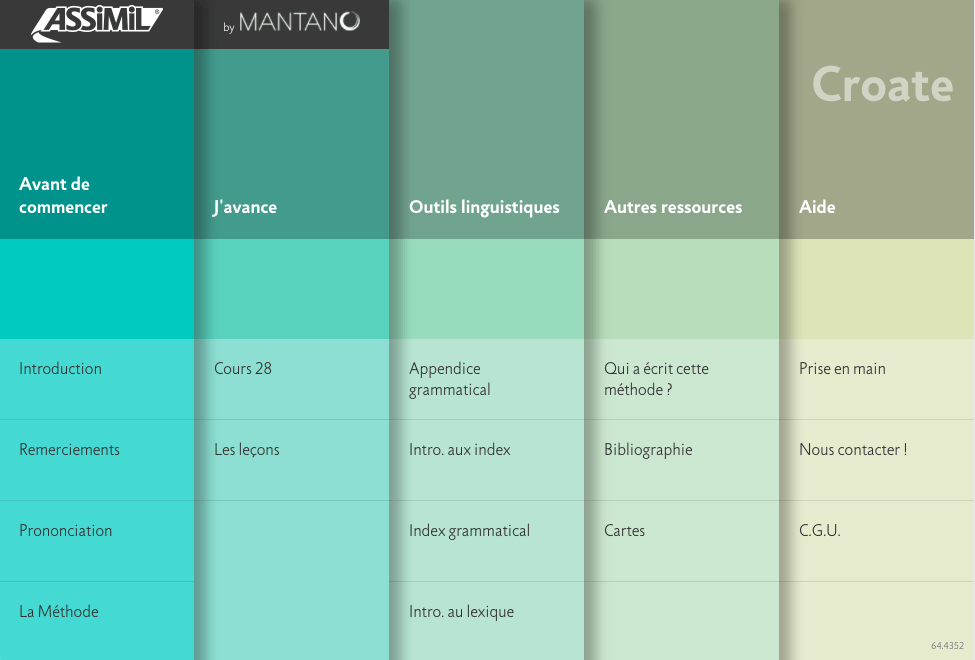Viewport: 975px width, 660px height.
Task: Resume Cours 28
Action: 243,369
